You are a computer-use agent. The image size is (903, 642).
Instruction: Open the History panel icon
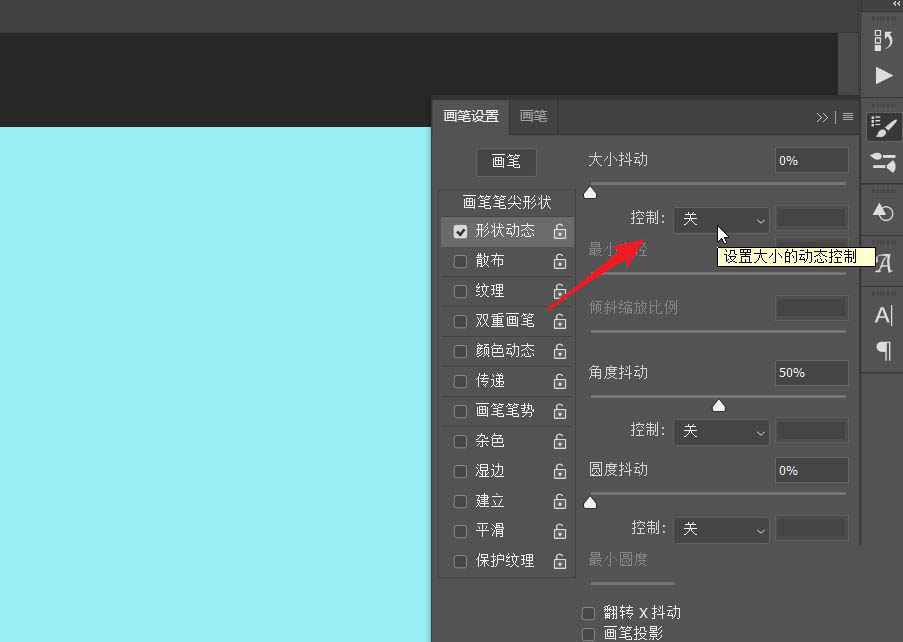click(883, 40)
